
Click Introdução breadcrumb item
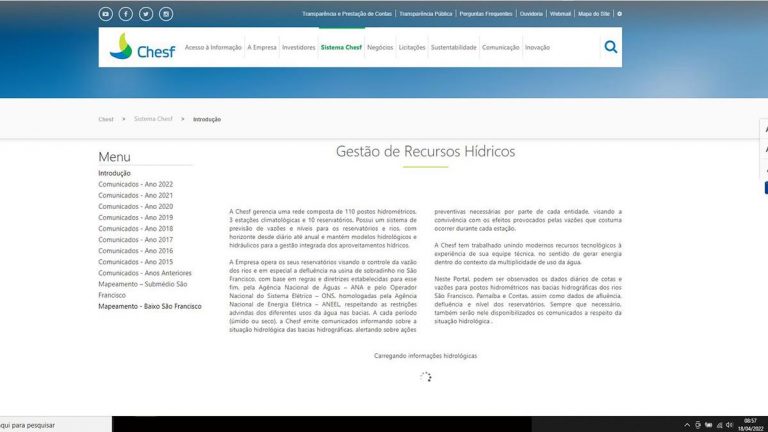pos(207,120)
